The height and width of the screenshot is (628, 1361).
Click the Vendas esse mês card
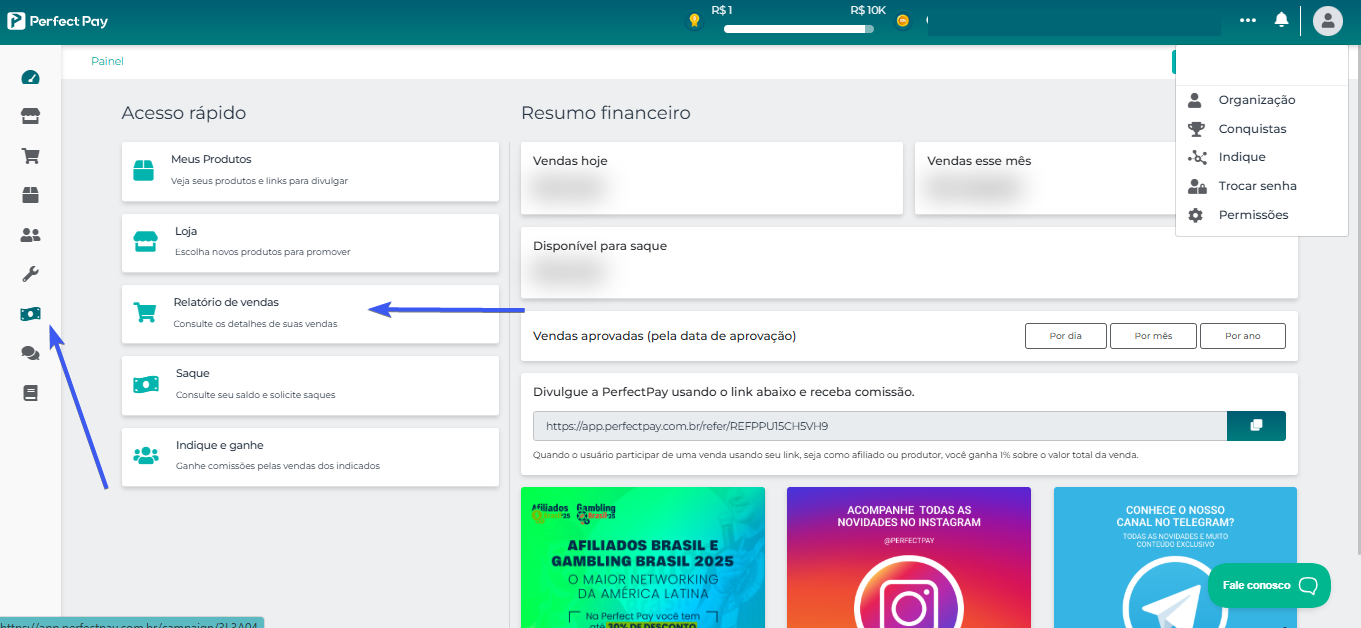click(1045, 178)
